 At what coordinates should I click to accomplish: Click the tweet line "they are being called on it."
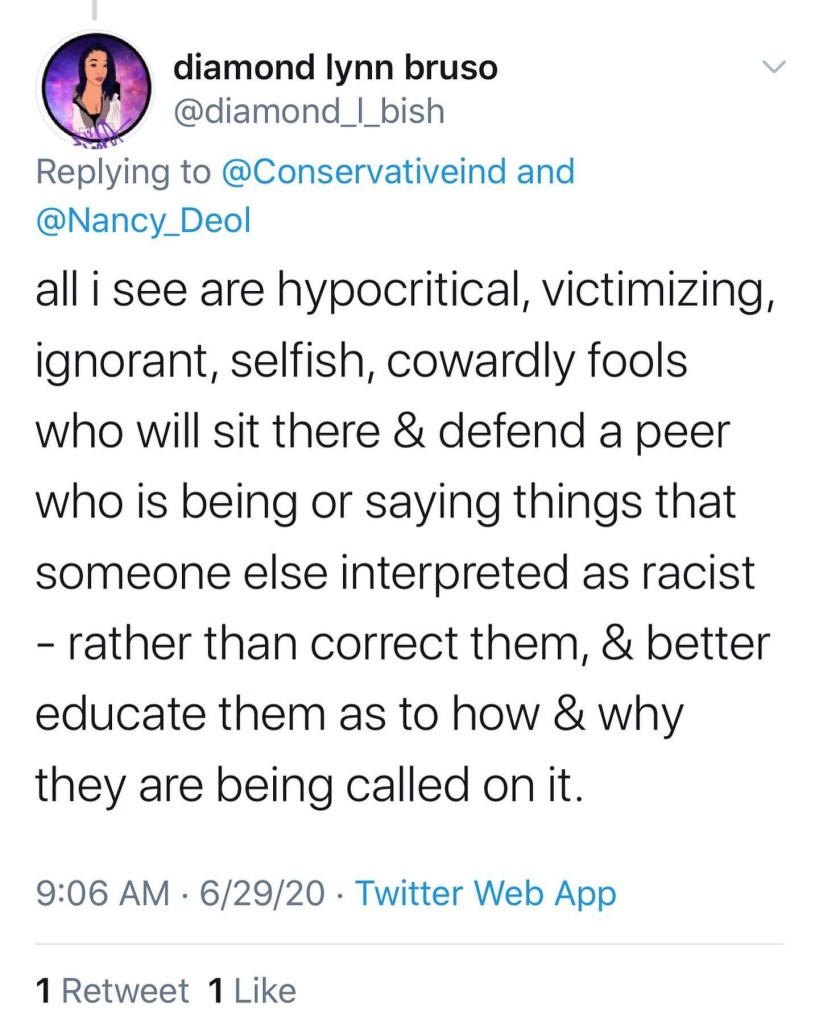point(308,785)
